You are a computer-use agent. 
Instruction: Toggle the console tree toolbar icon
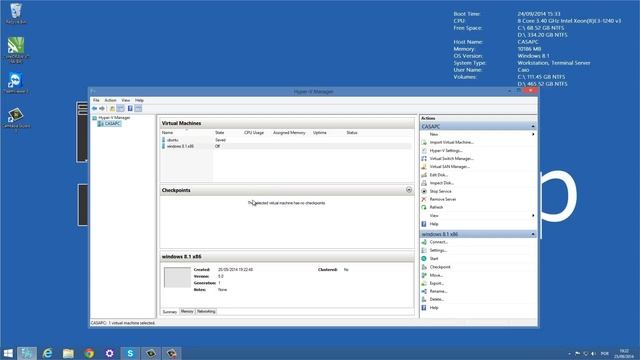click(x=121, y=109)
